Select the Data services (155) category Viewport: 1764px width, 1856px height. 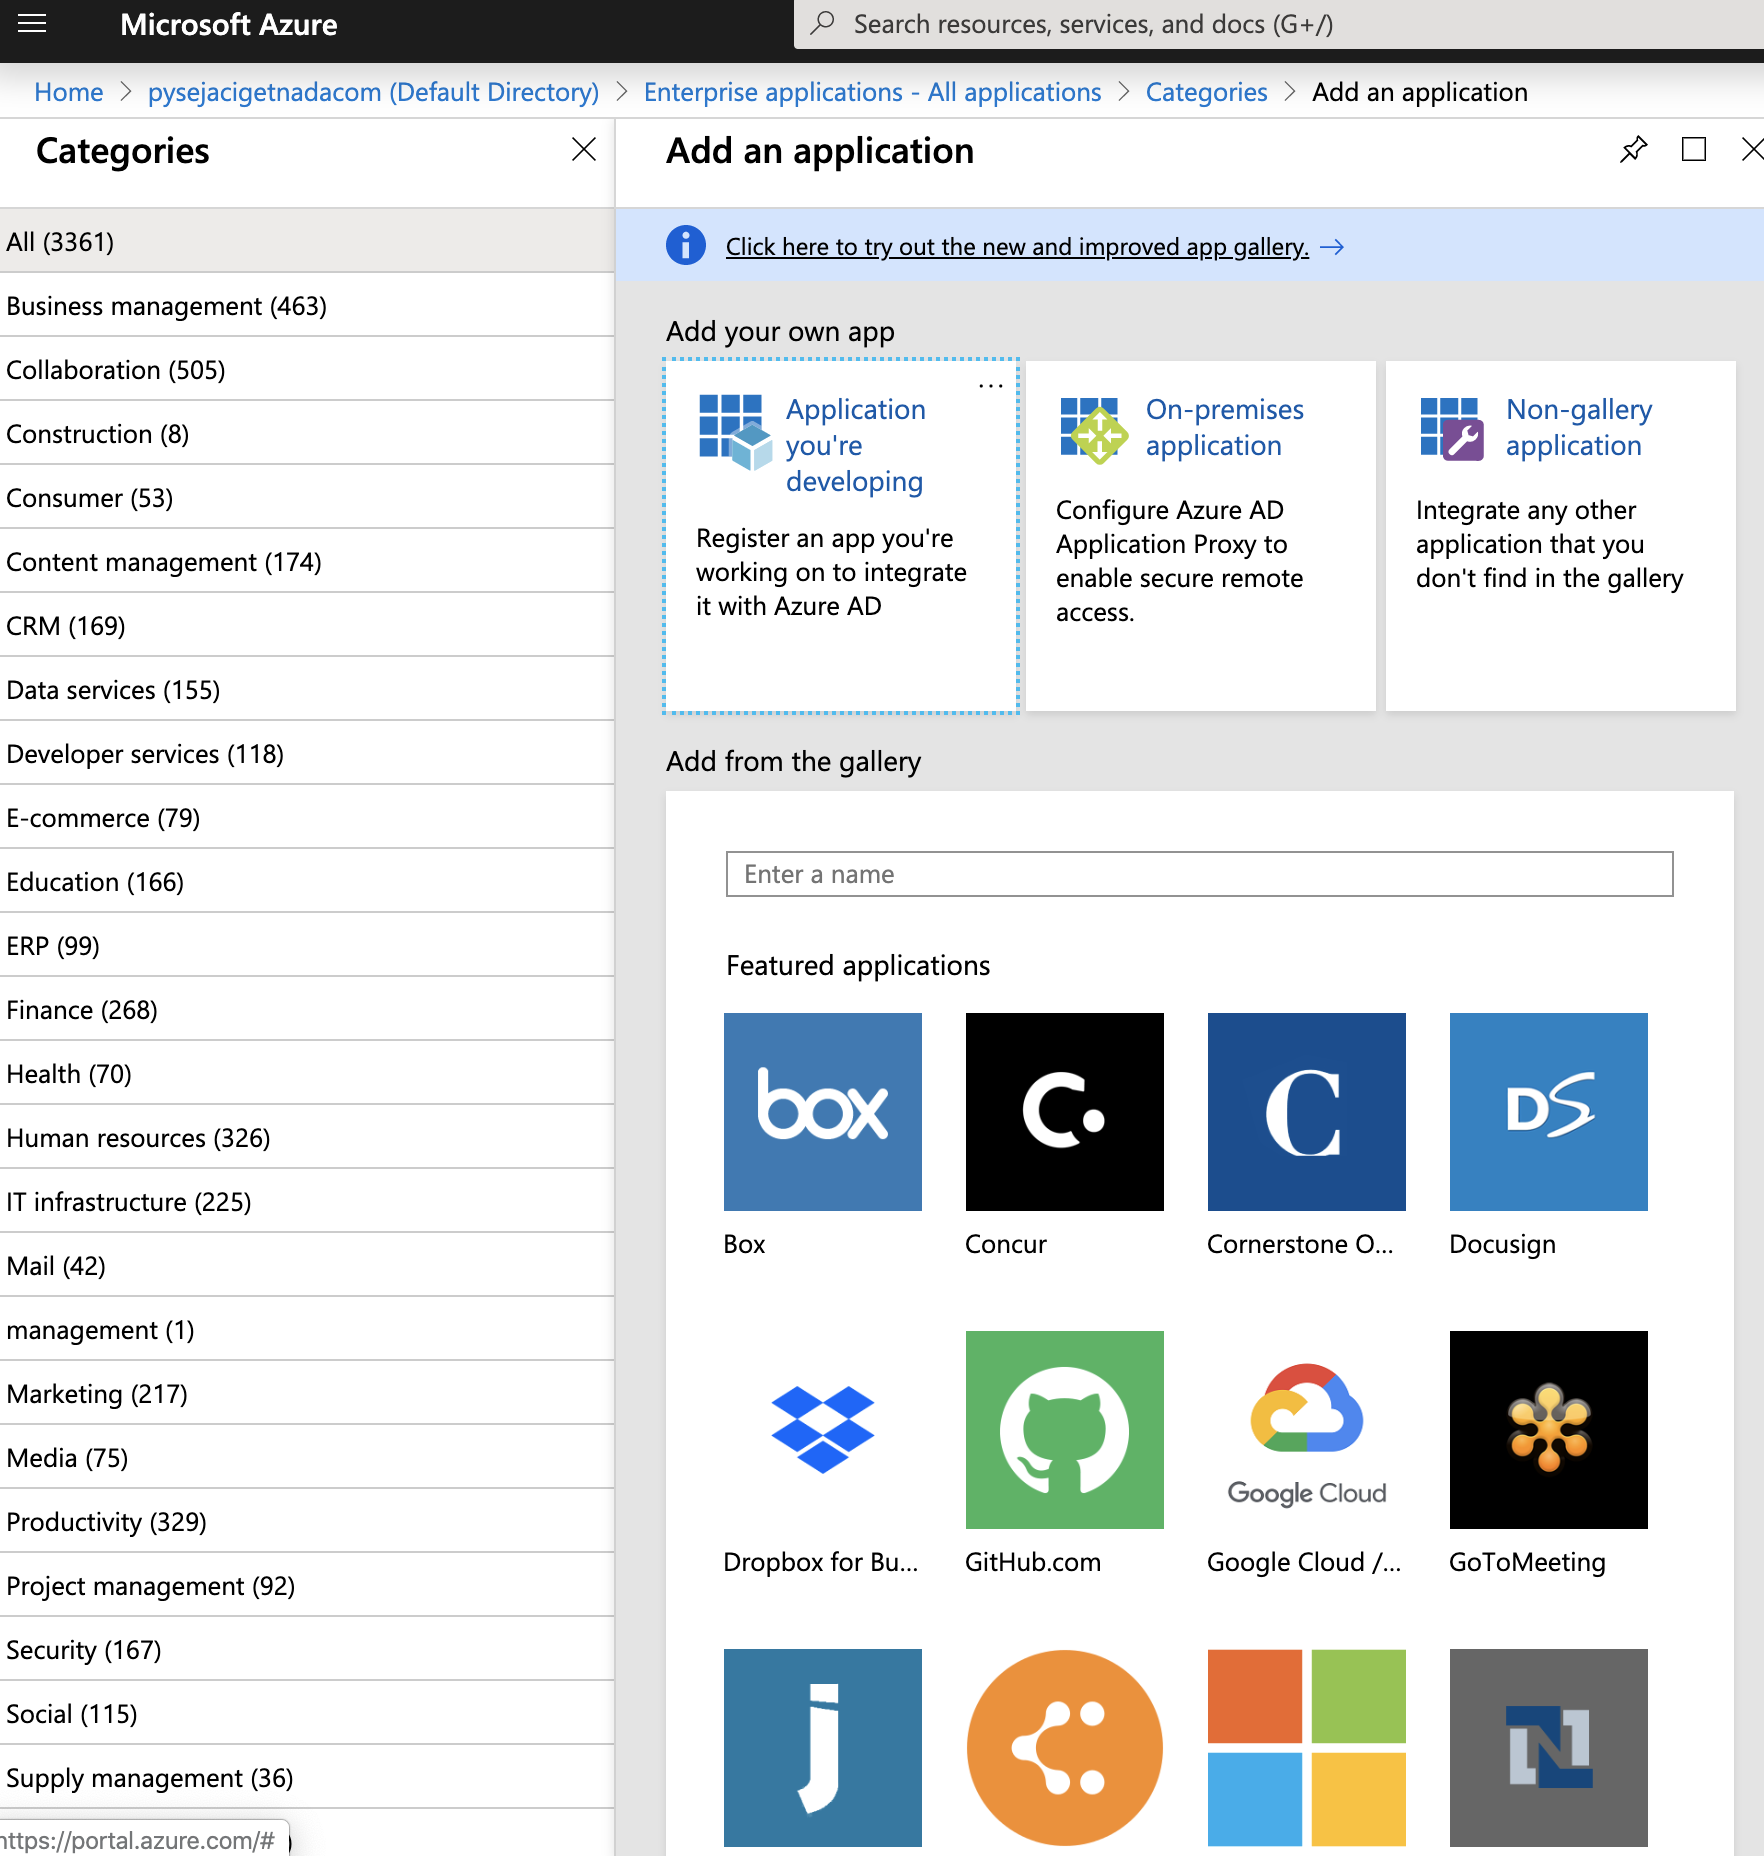point(307,690)
